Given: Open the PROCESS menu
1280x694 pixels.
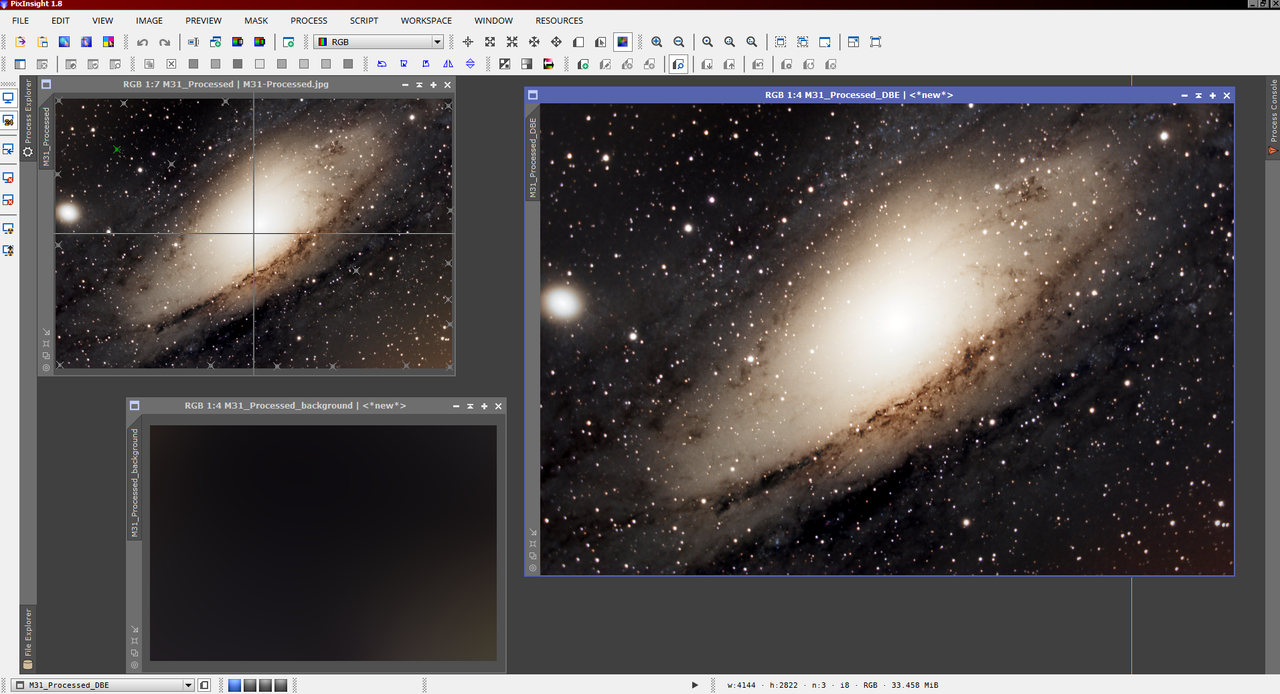Looking at the screenshot, I should (x=309, y=20).
